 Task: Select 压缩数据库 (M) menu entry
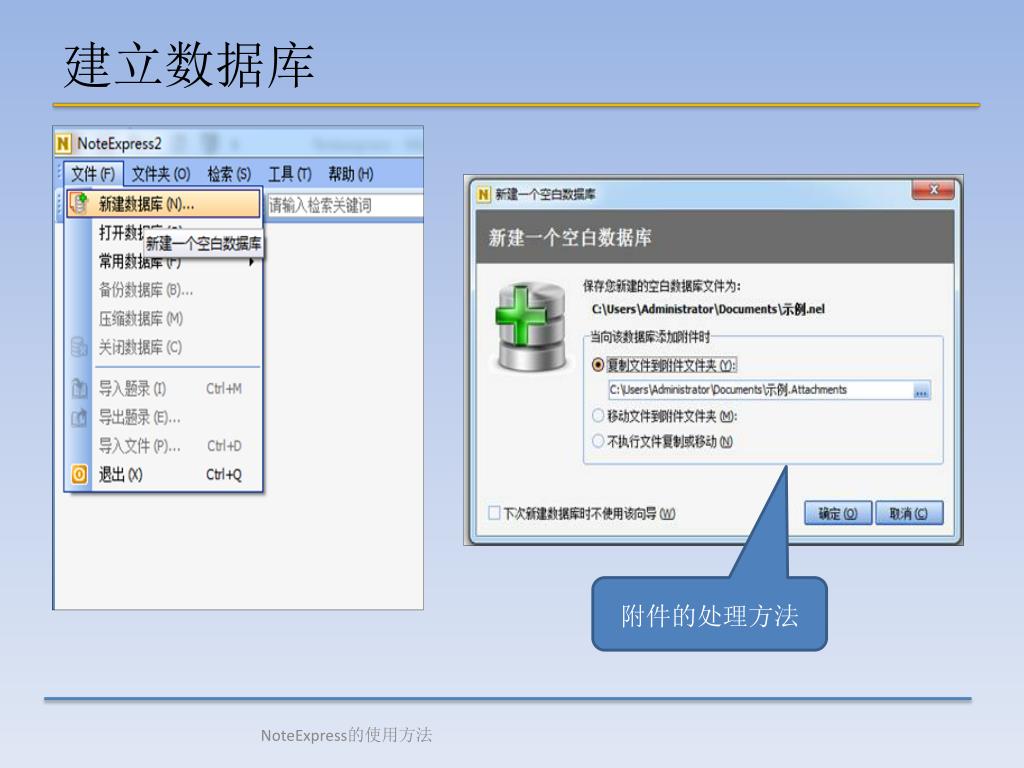164,318
